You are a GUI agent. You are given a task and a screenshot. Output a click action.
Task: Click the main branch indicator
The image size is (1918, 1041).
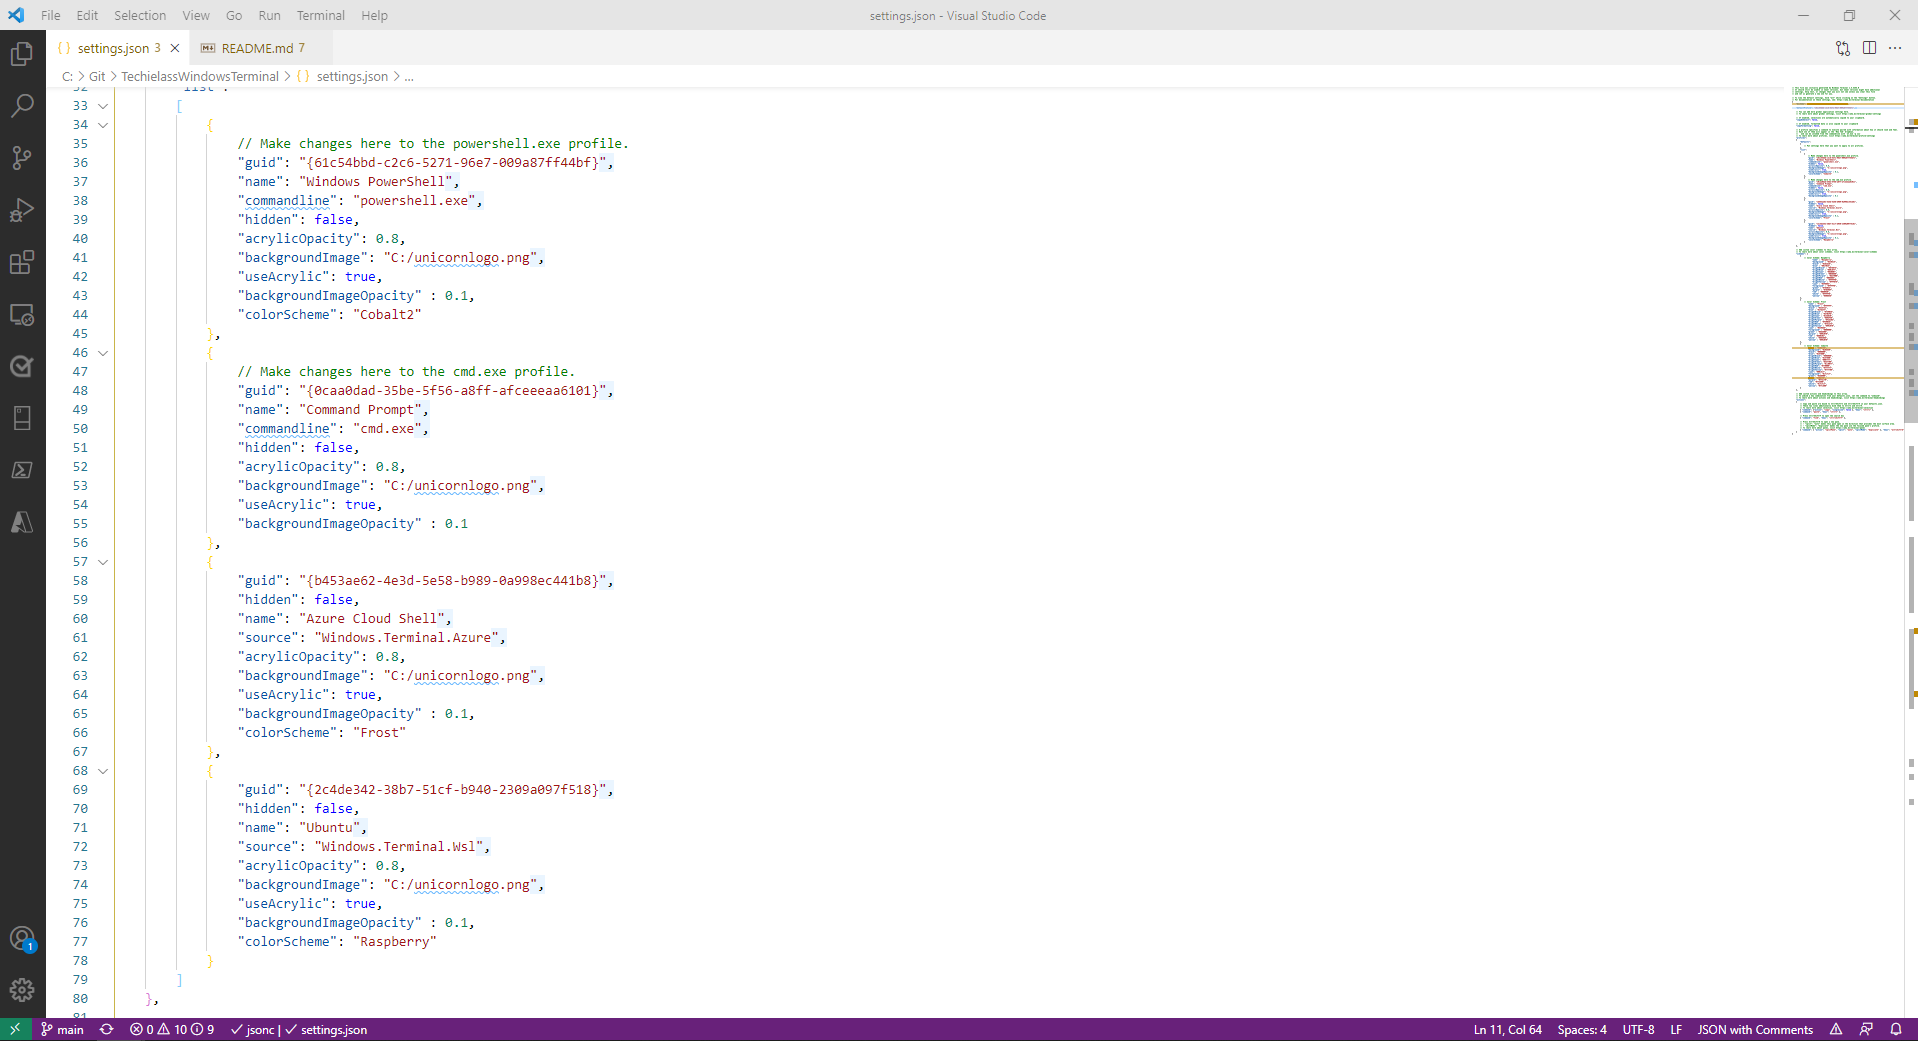coord(62,1029)
